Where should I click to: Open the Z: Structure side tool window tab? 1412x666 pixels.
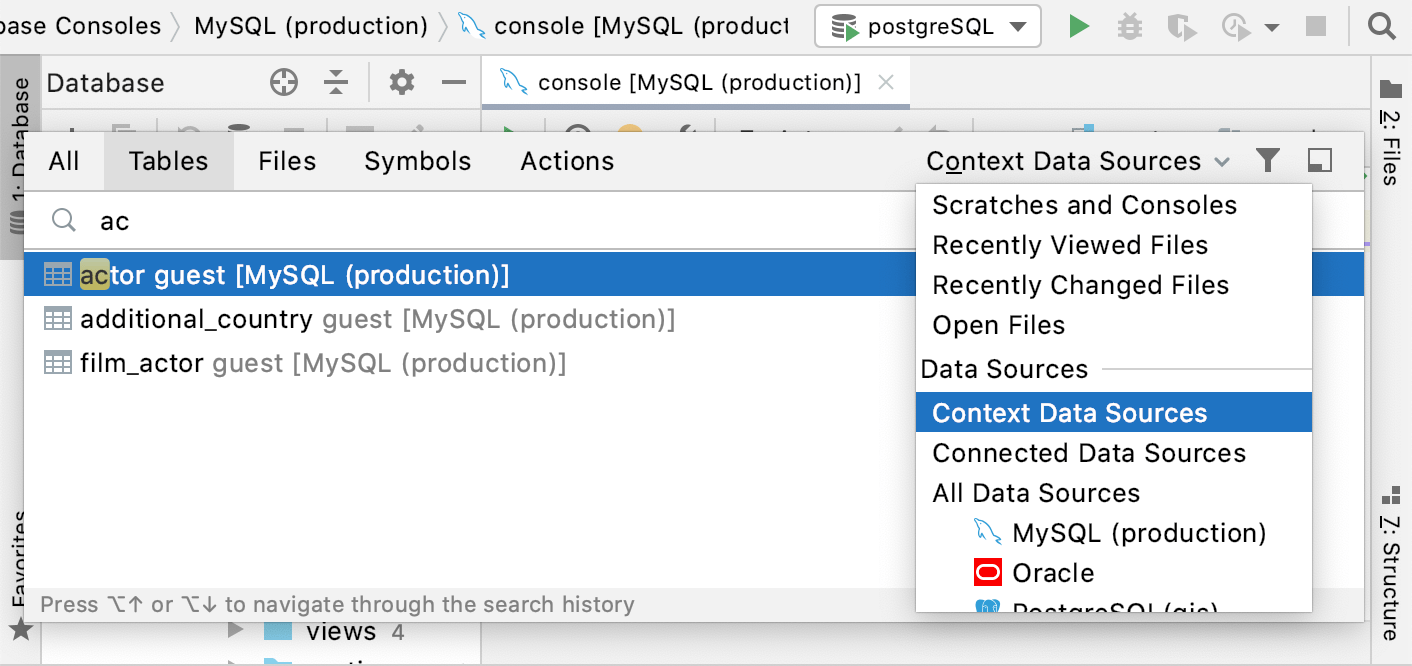[1390, 563]
